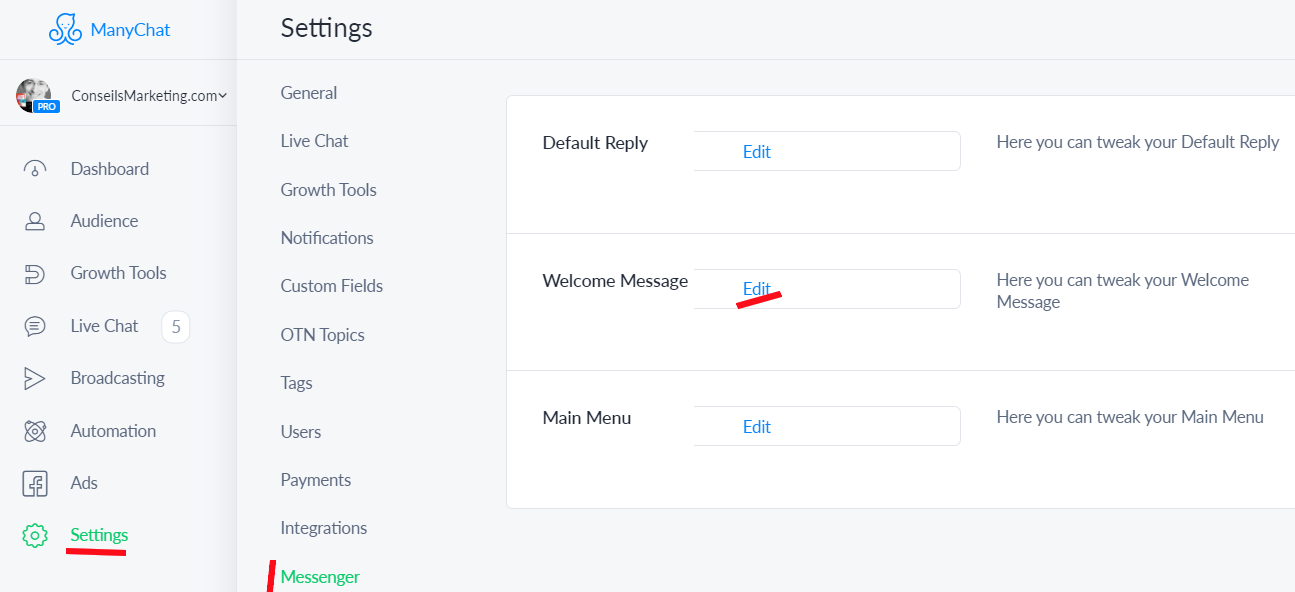The height and width of the screenshot is (592, 1295).
Task: Click the Live Chat unread count badge
Action: click(x=176, y=326)
